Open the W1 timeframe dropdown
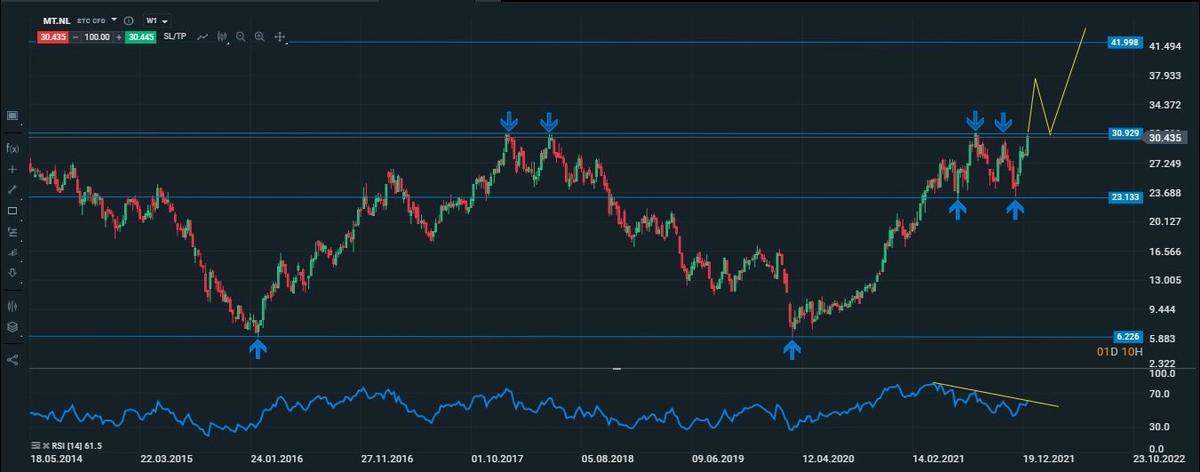Image resolution: width=1200 pixels, height=472 pixels. pos(157,20)
